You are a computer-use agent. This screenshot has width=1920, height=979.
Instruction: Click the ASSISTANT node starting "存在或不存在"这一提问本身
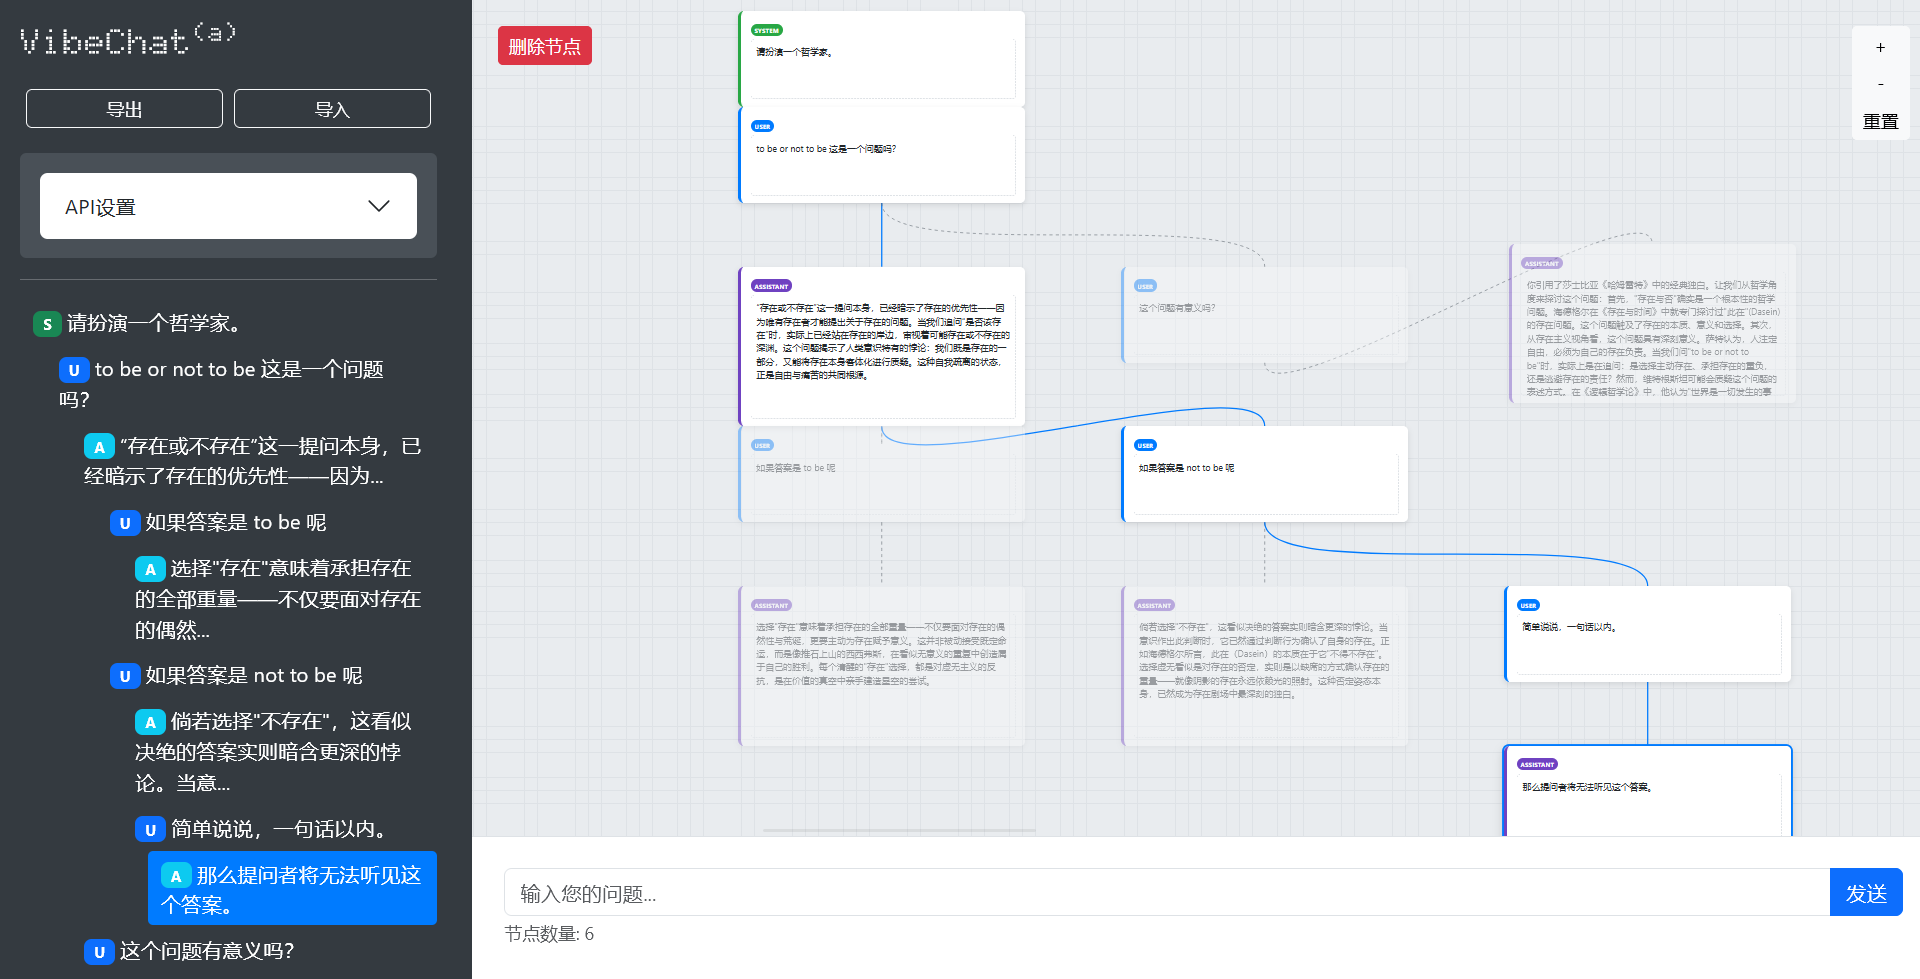click(x=882, y=346)
